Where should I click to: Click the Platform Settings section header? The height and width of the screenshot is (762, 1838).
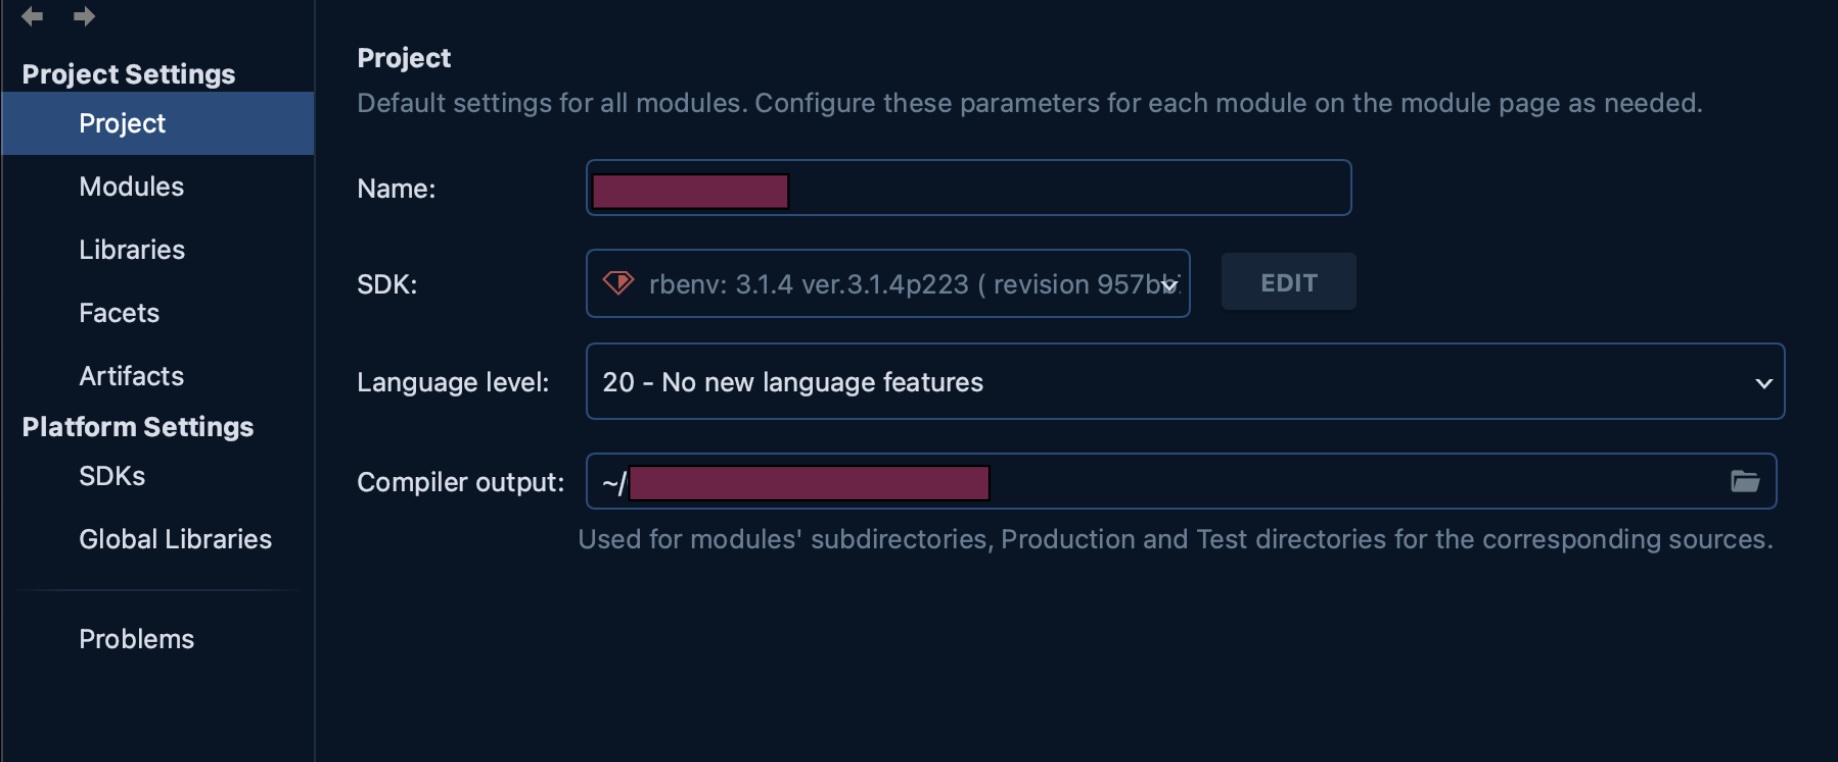point(137,427)
